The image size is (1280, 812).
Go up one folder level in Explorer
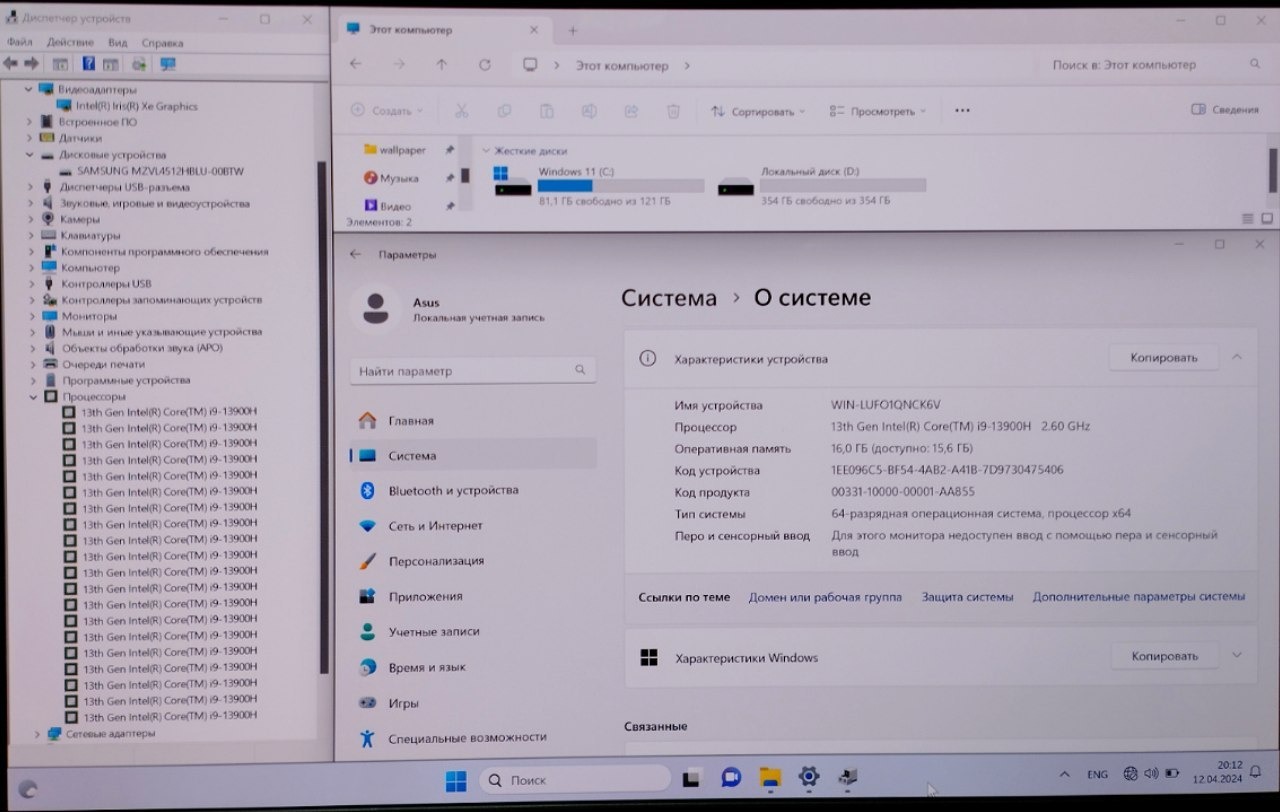click(x=442, y=65)
